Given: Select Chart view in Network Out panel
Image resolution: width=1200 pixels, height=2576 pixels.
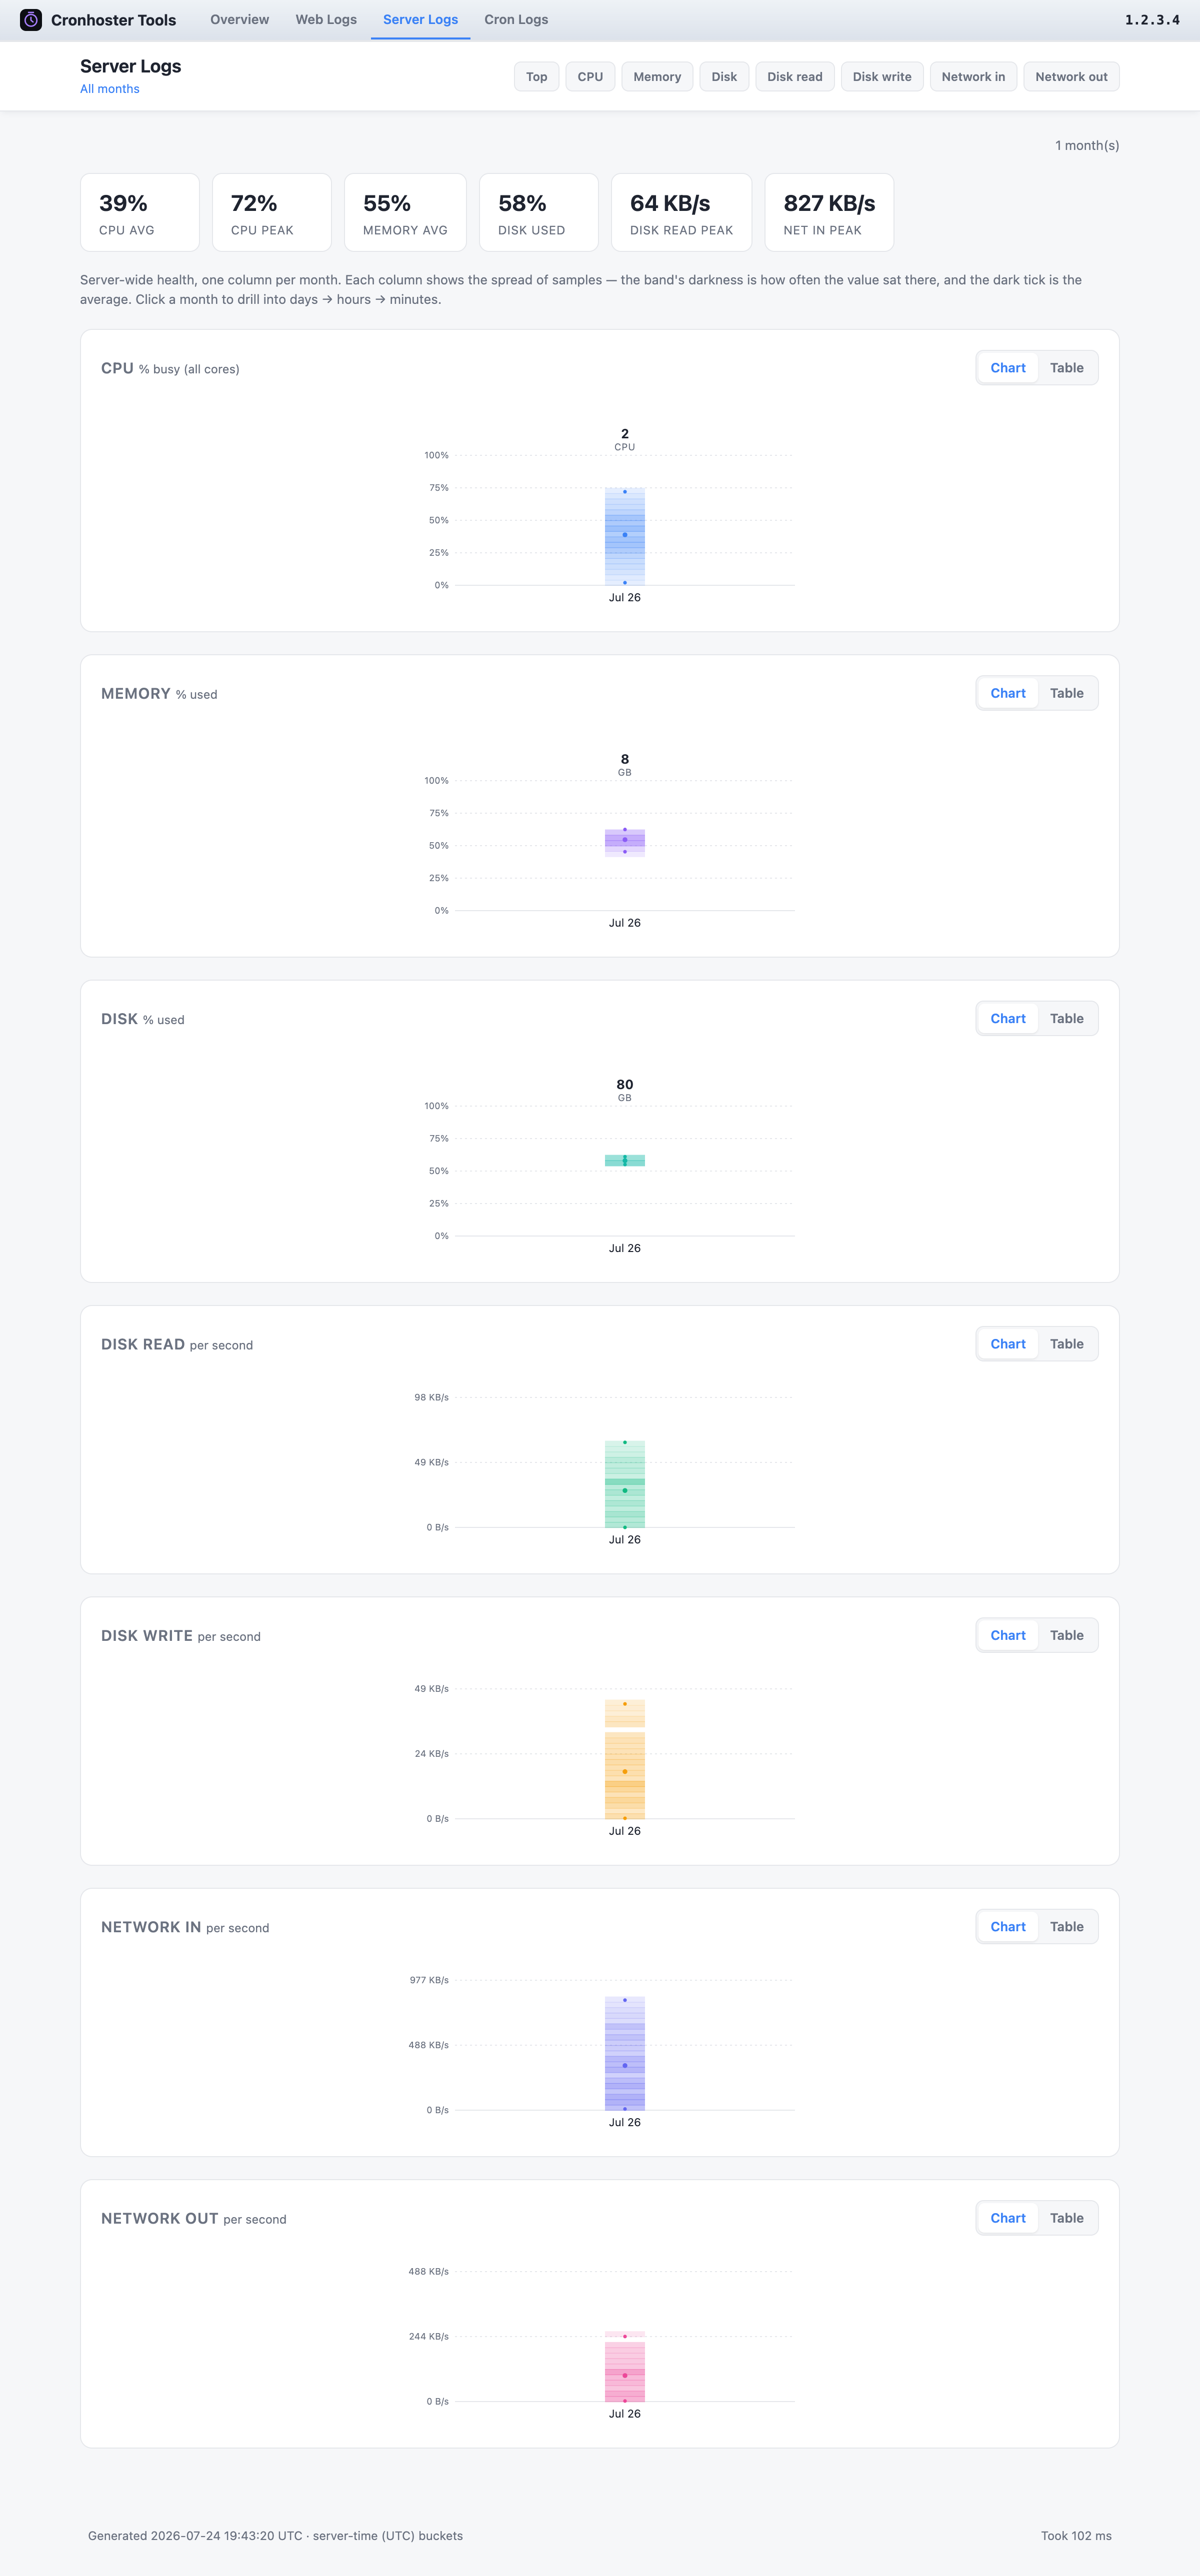Looking at the screenshot, I should click(1008, 2218).
